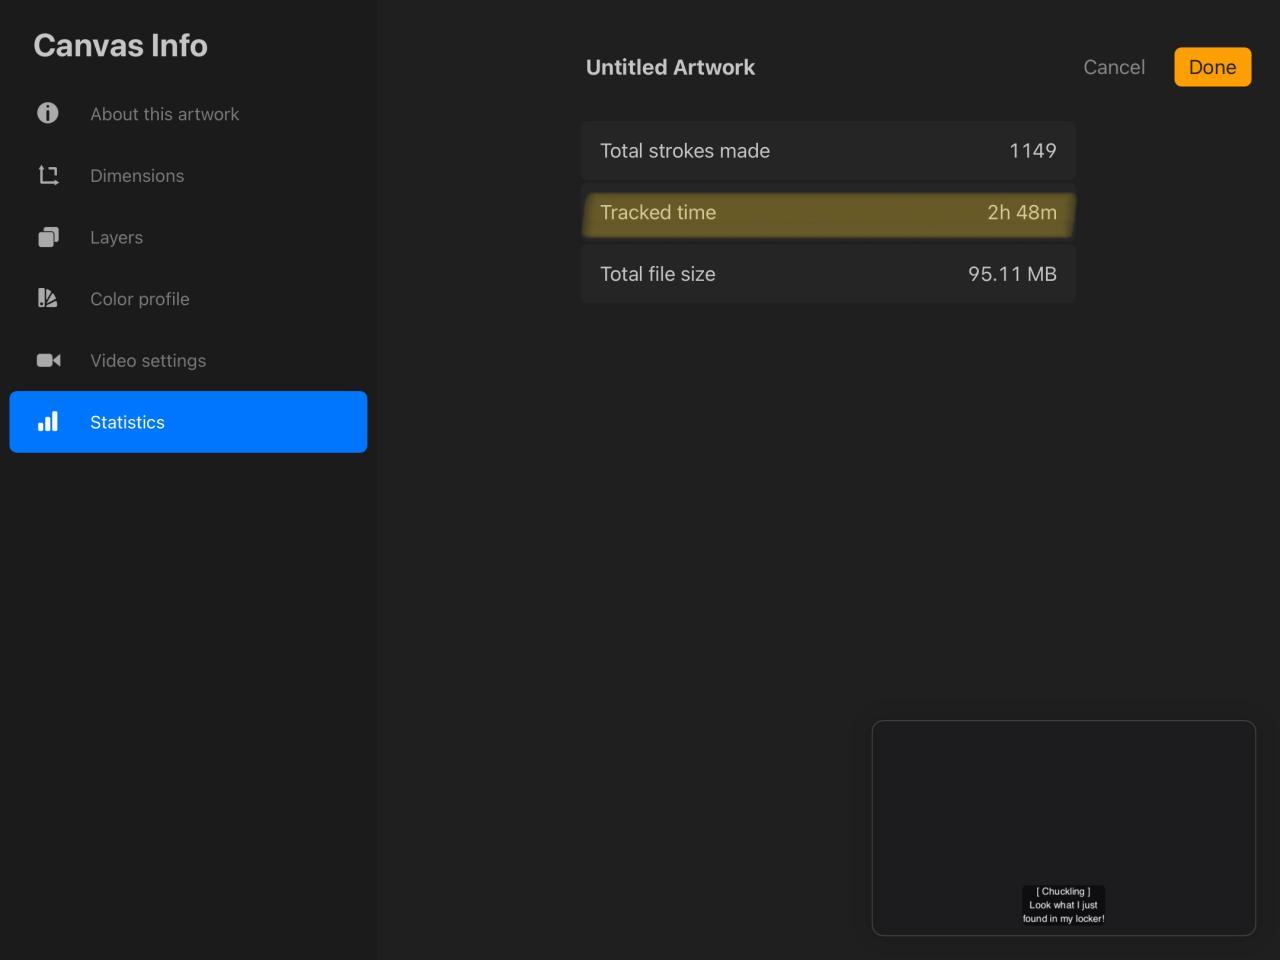Cancel the Canvas Info dialog
1280x960 pixels.
coord(1113,67)
